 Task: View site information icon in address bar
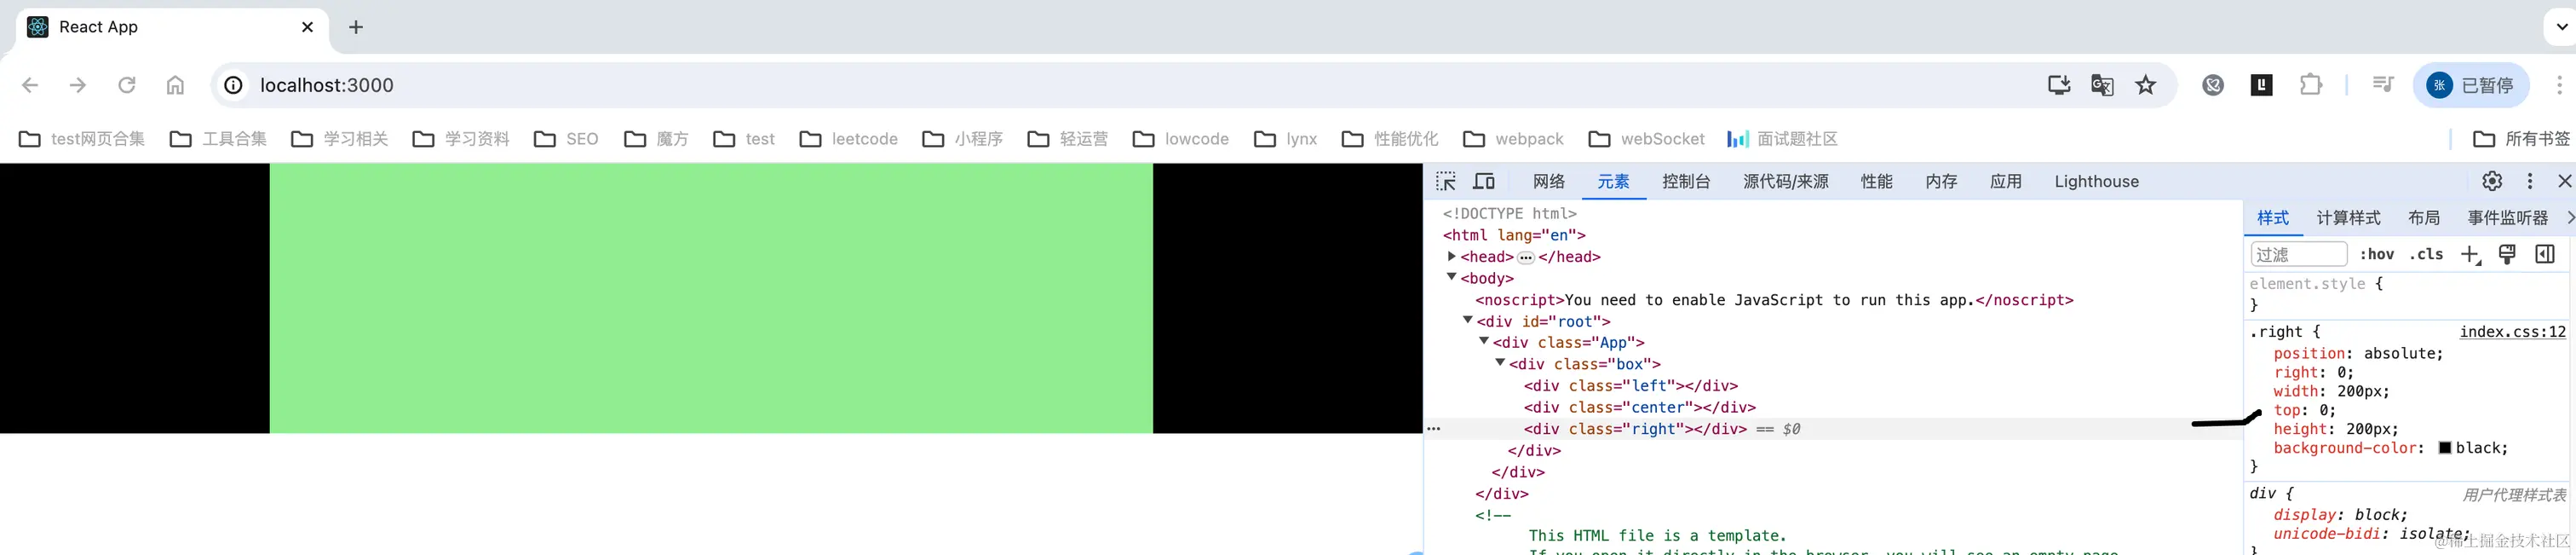pyautogui.click(x=233, y=85)
